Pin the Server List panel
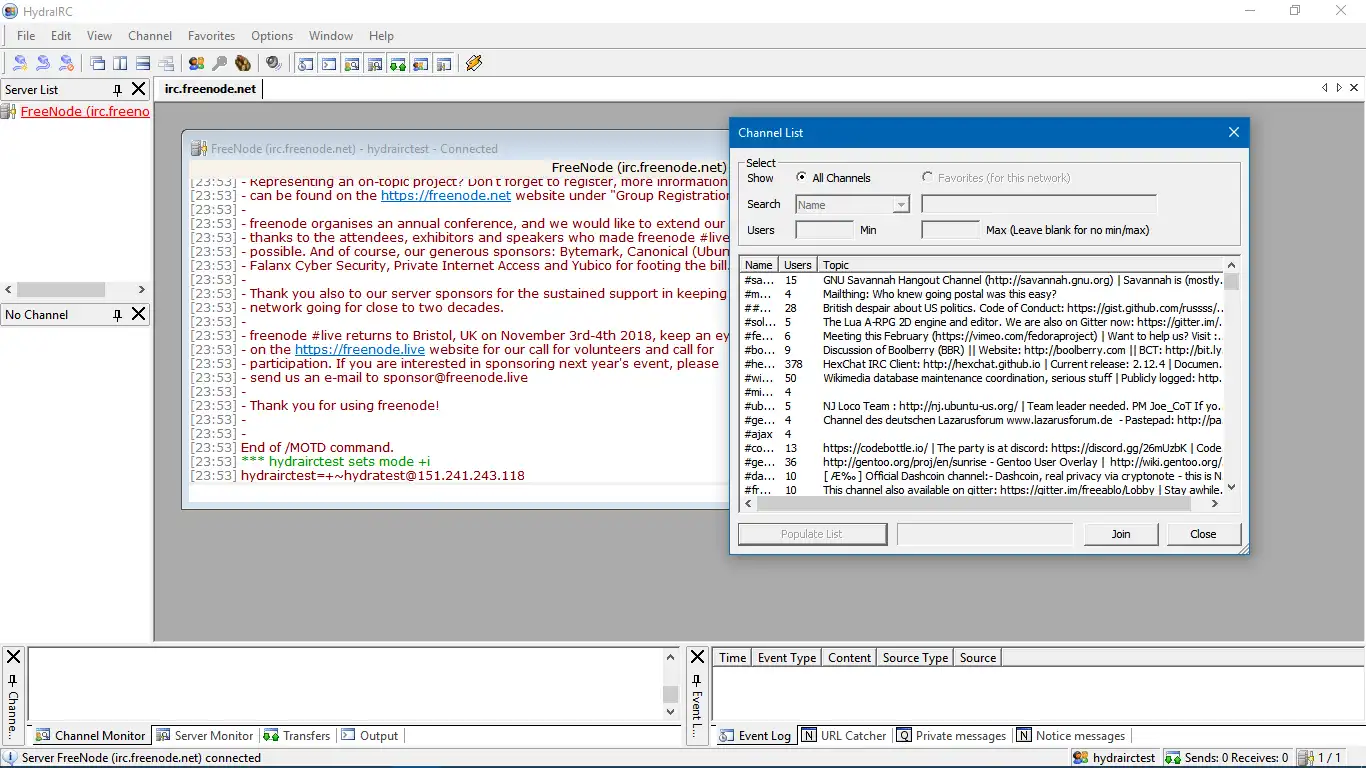 coord(117,89)
